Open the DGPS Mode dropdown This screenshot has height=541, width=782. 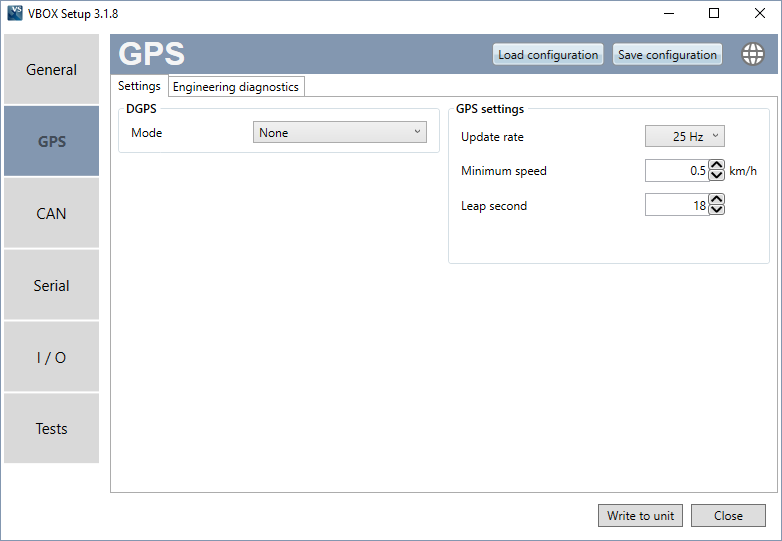click(x=340, y=132)
